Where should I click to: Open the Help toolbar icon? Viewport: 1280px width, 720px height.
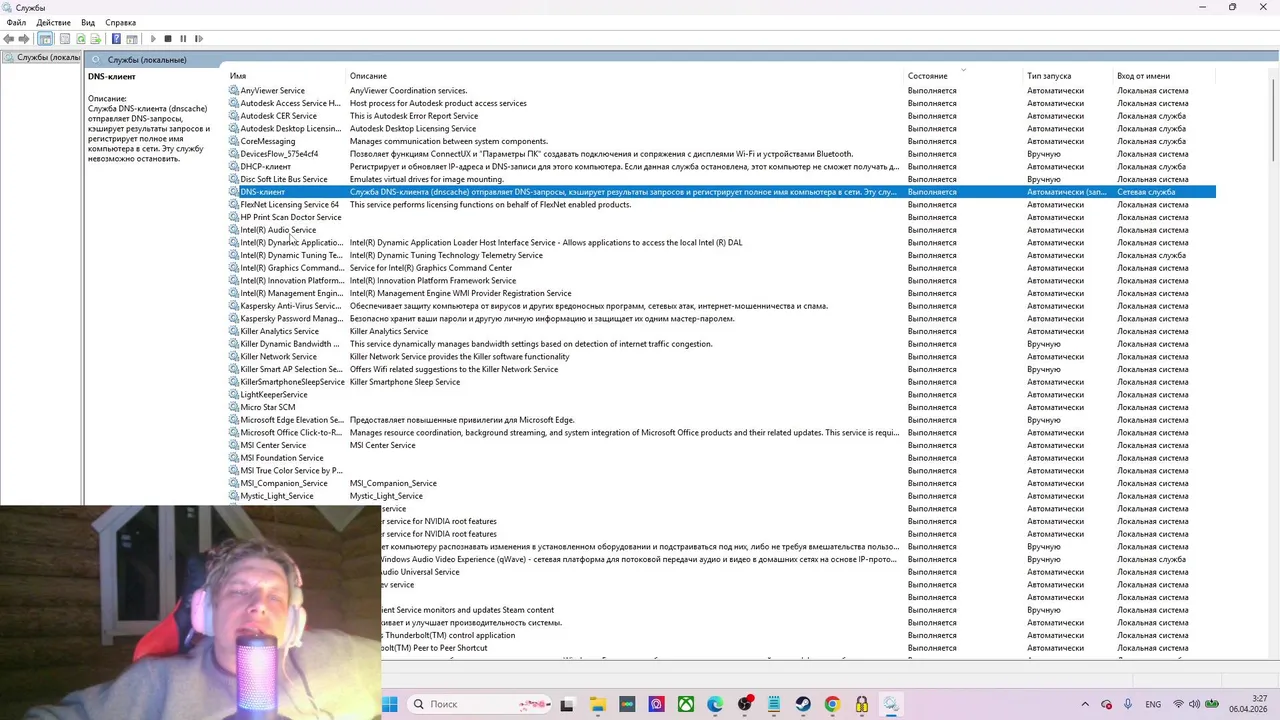(116, 39)
